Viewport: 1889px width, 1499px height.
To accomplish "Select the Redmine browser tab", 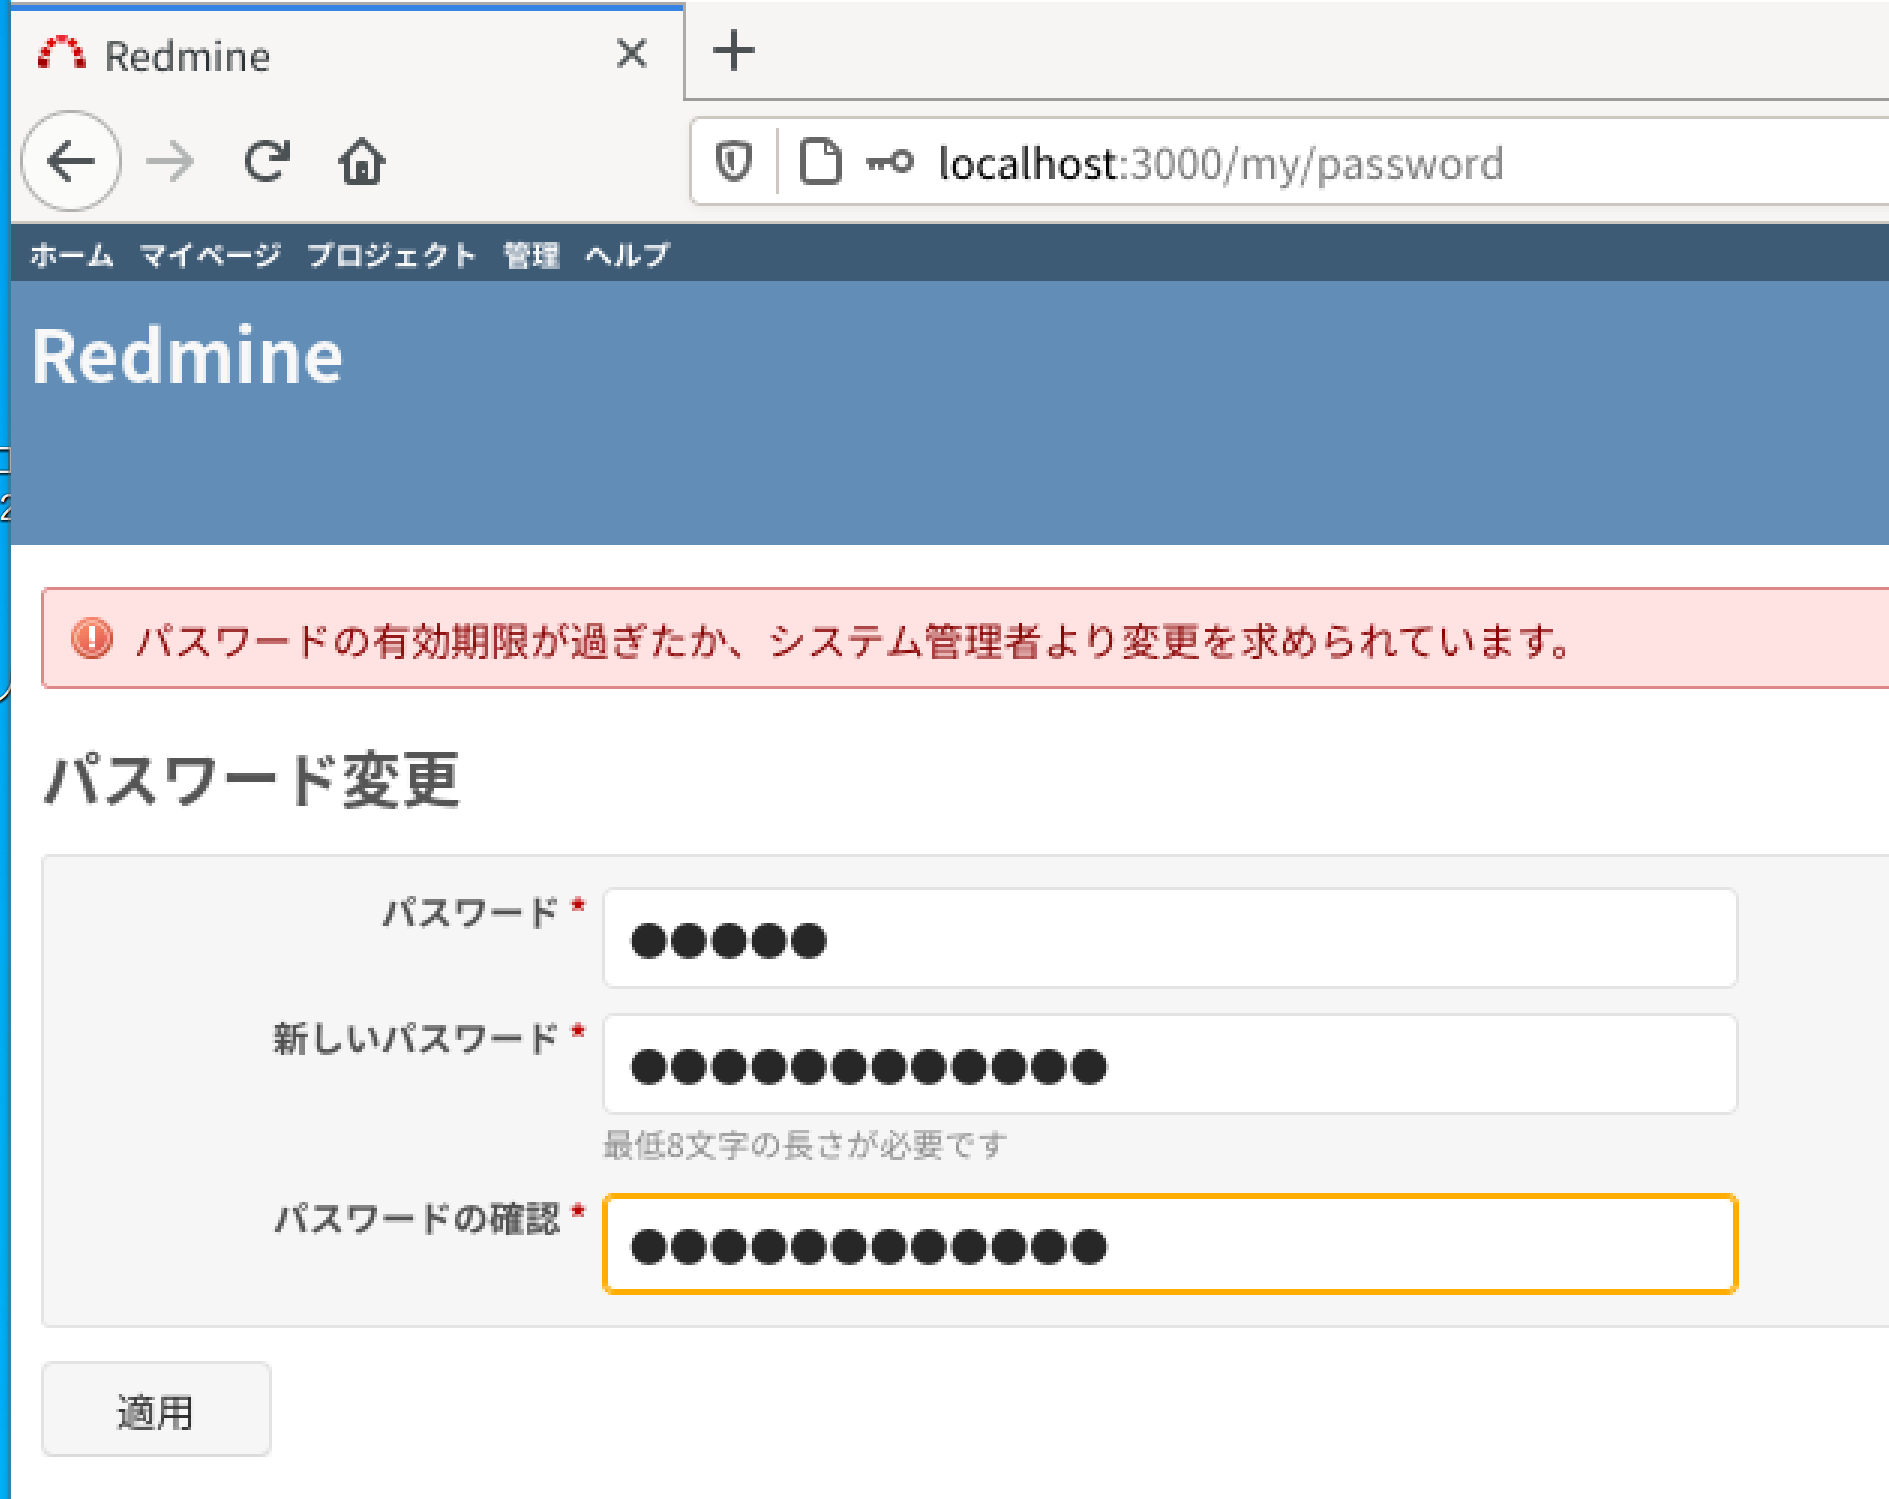I will (x=347, y=54).
